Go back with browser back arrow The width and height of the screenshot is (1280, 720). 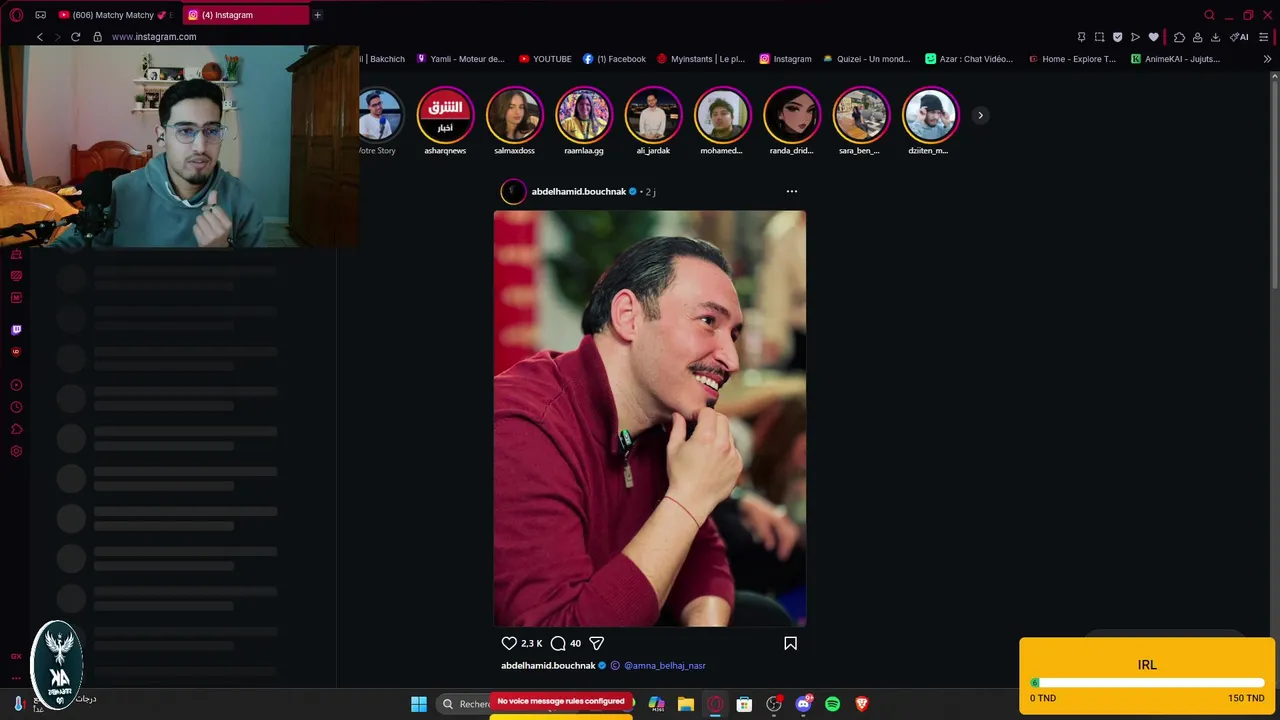pyautogui.click(x=40, y=37)
